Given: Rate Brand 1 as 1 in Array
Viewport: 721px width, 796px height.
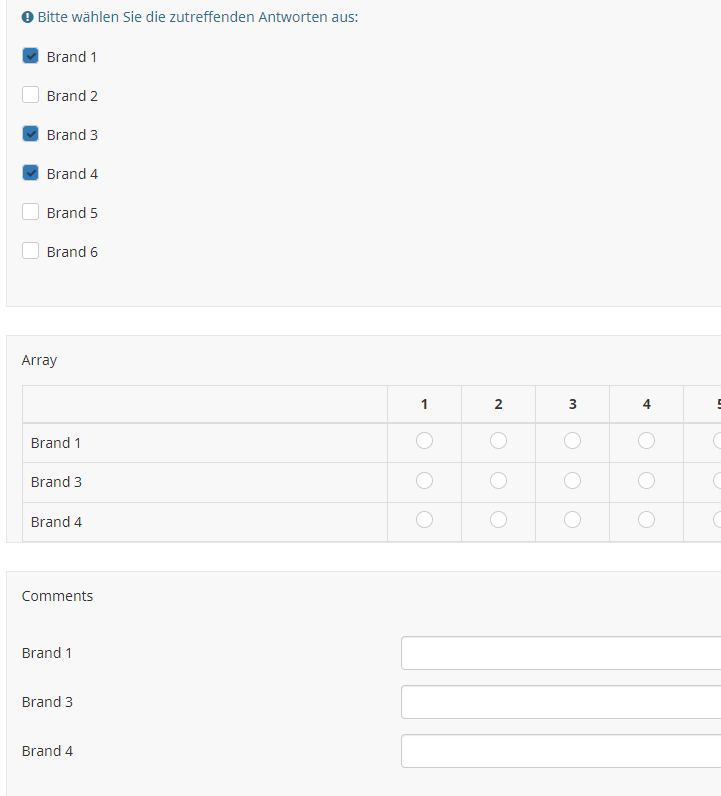Looking at the screenshot, I should 424,441.
